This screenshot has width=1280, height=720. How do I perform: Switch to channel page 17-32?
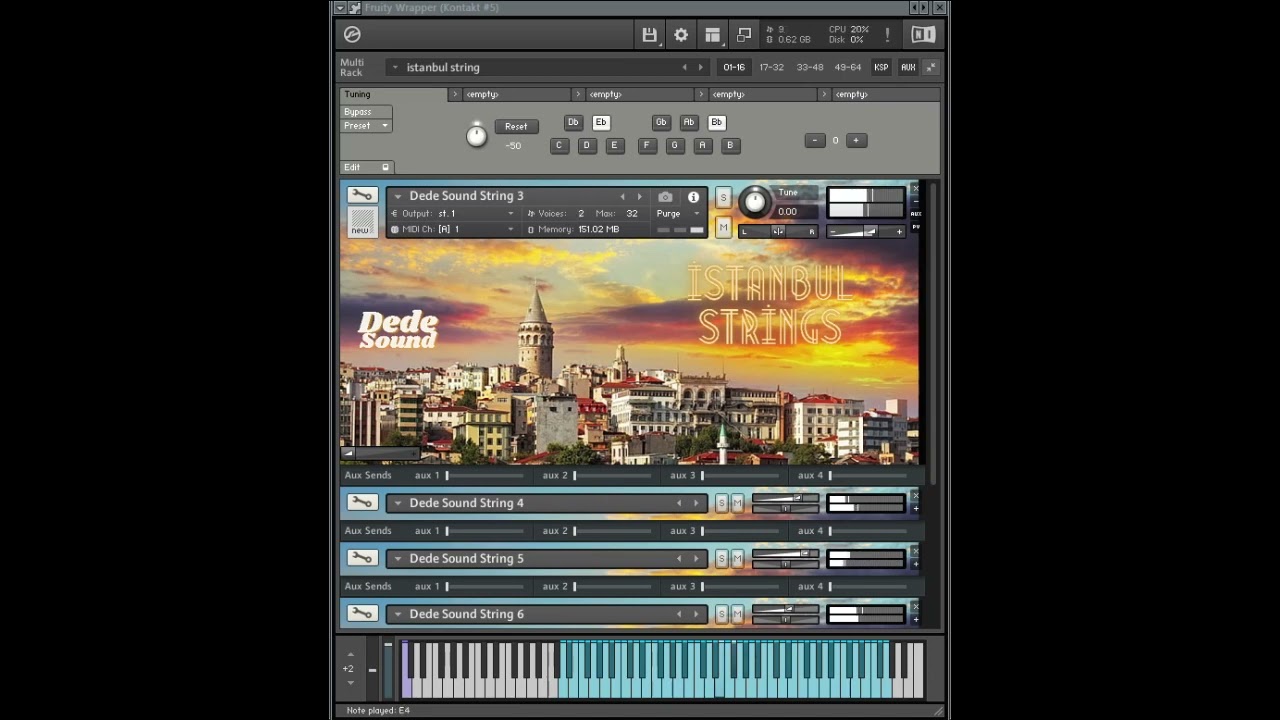771,67
